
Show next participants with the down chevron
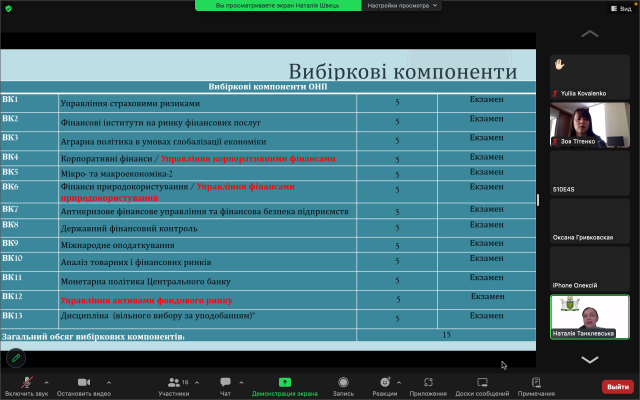590,360
